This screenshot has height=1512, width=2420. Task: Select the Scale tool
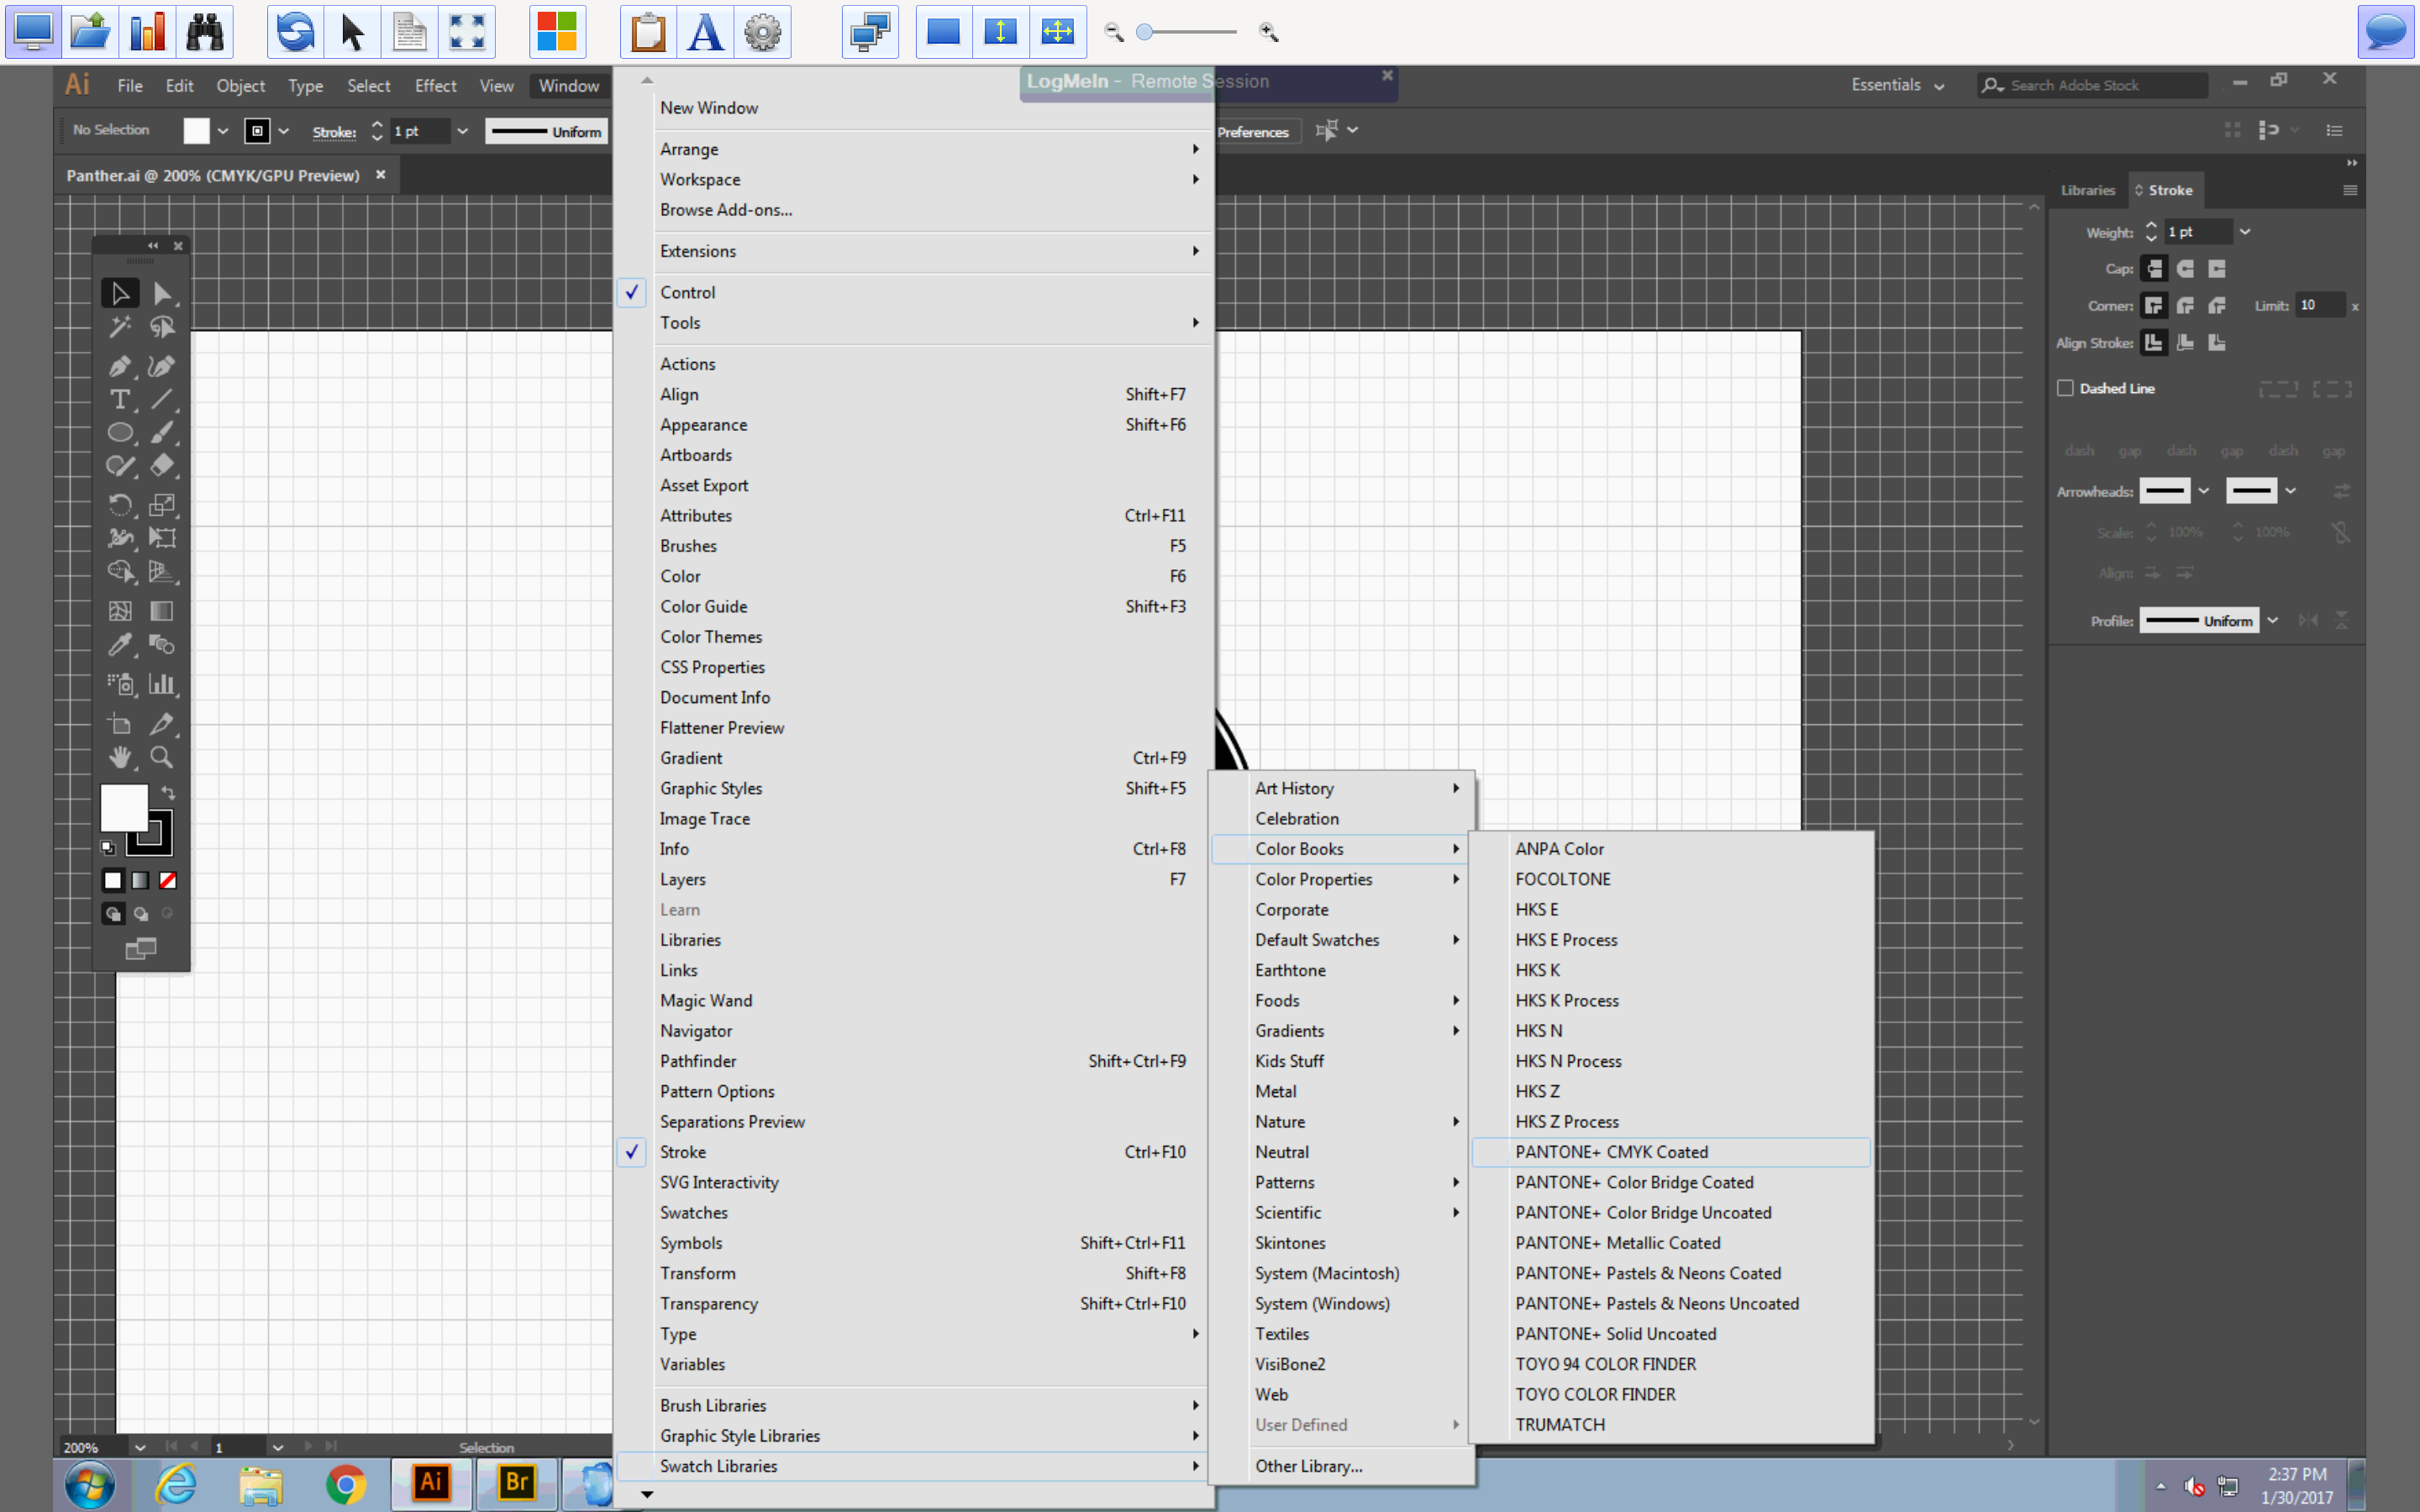pyautogui.click(x=162, y=504)
